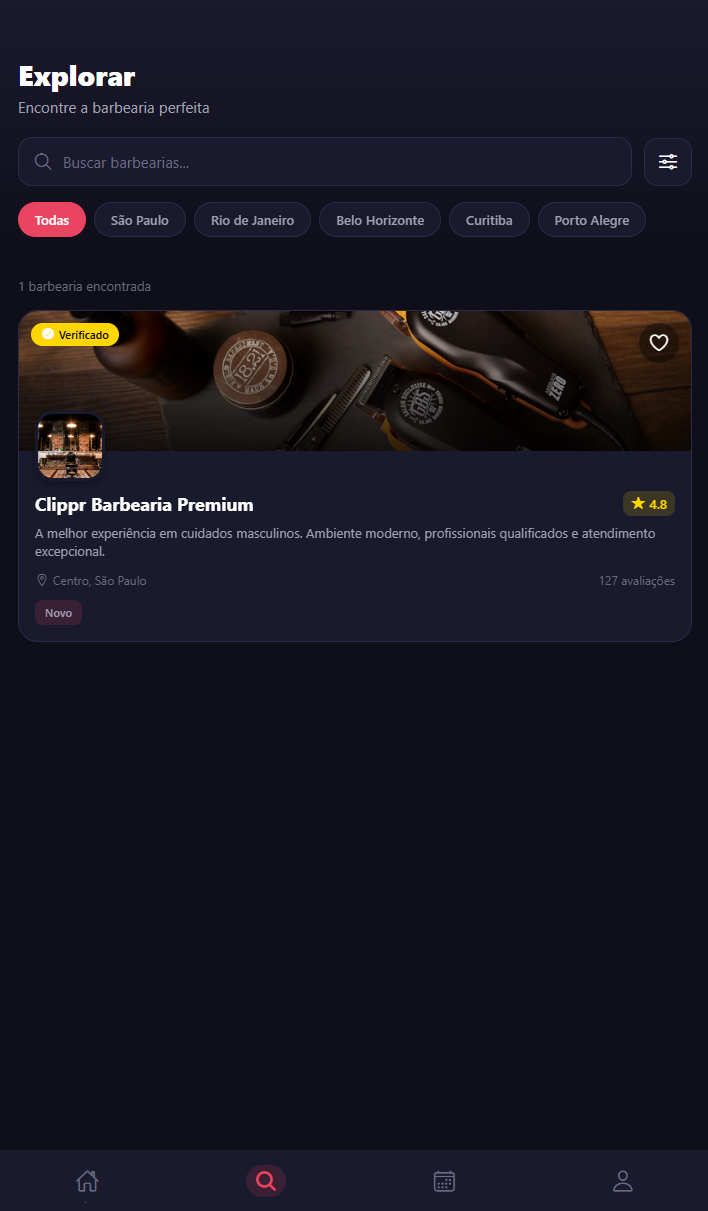
Task: Filter by Rio de Janeiro chip
Action: 252,220
